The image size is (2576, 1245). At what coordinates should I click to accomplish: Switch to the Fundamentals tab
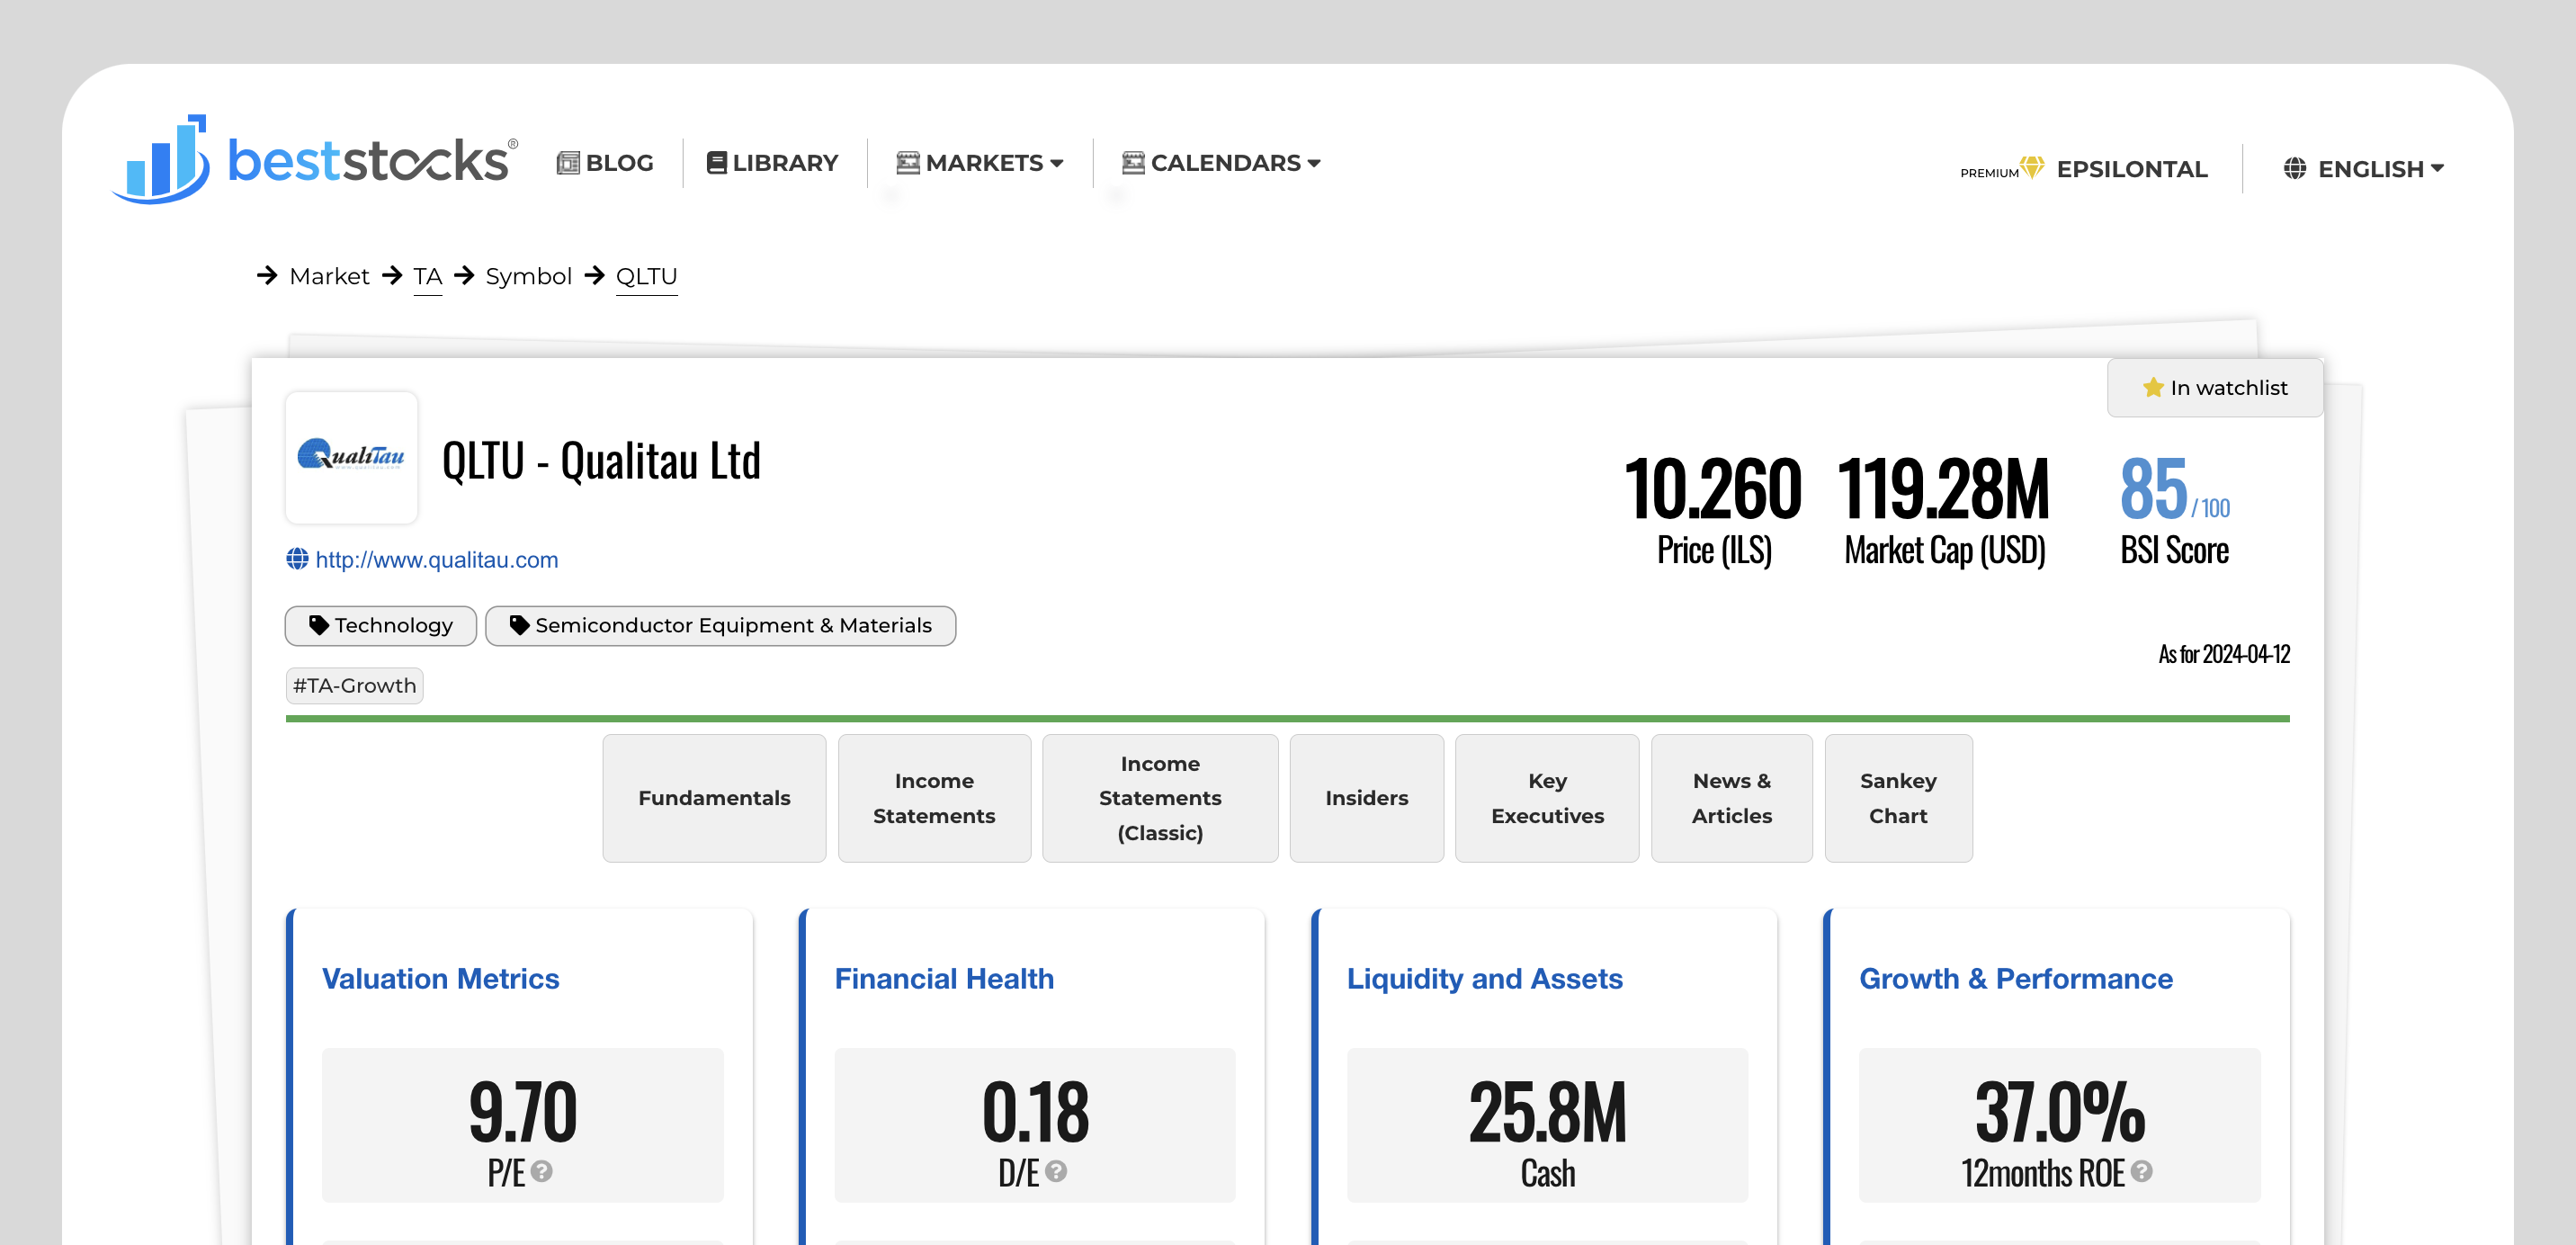pyautogui.click(x=714, y=798)
